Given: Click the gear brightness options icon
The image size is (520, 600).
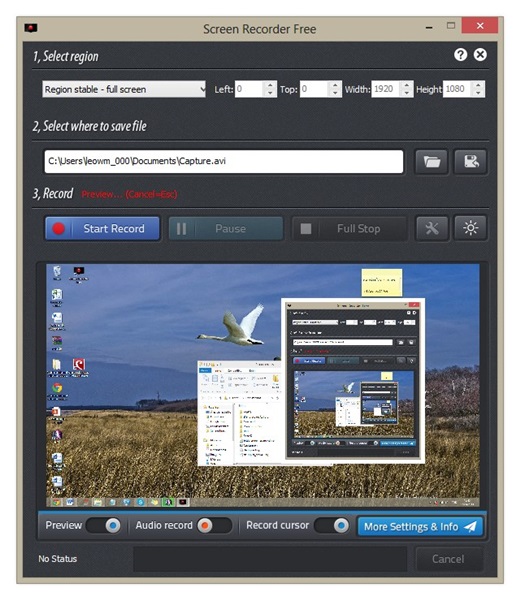Looking at the screenshot, I should (471, 228).
